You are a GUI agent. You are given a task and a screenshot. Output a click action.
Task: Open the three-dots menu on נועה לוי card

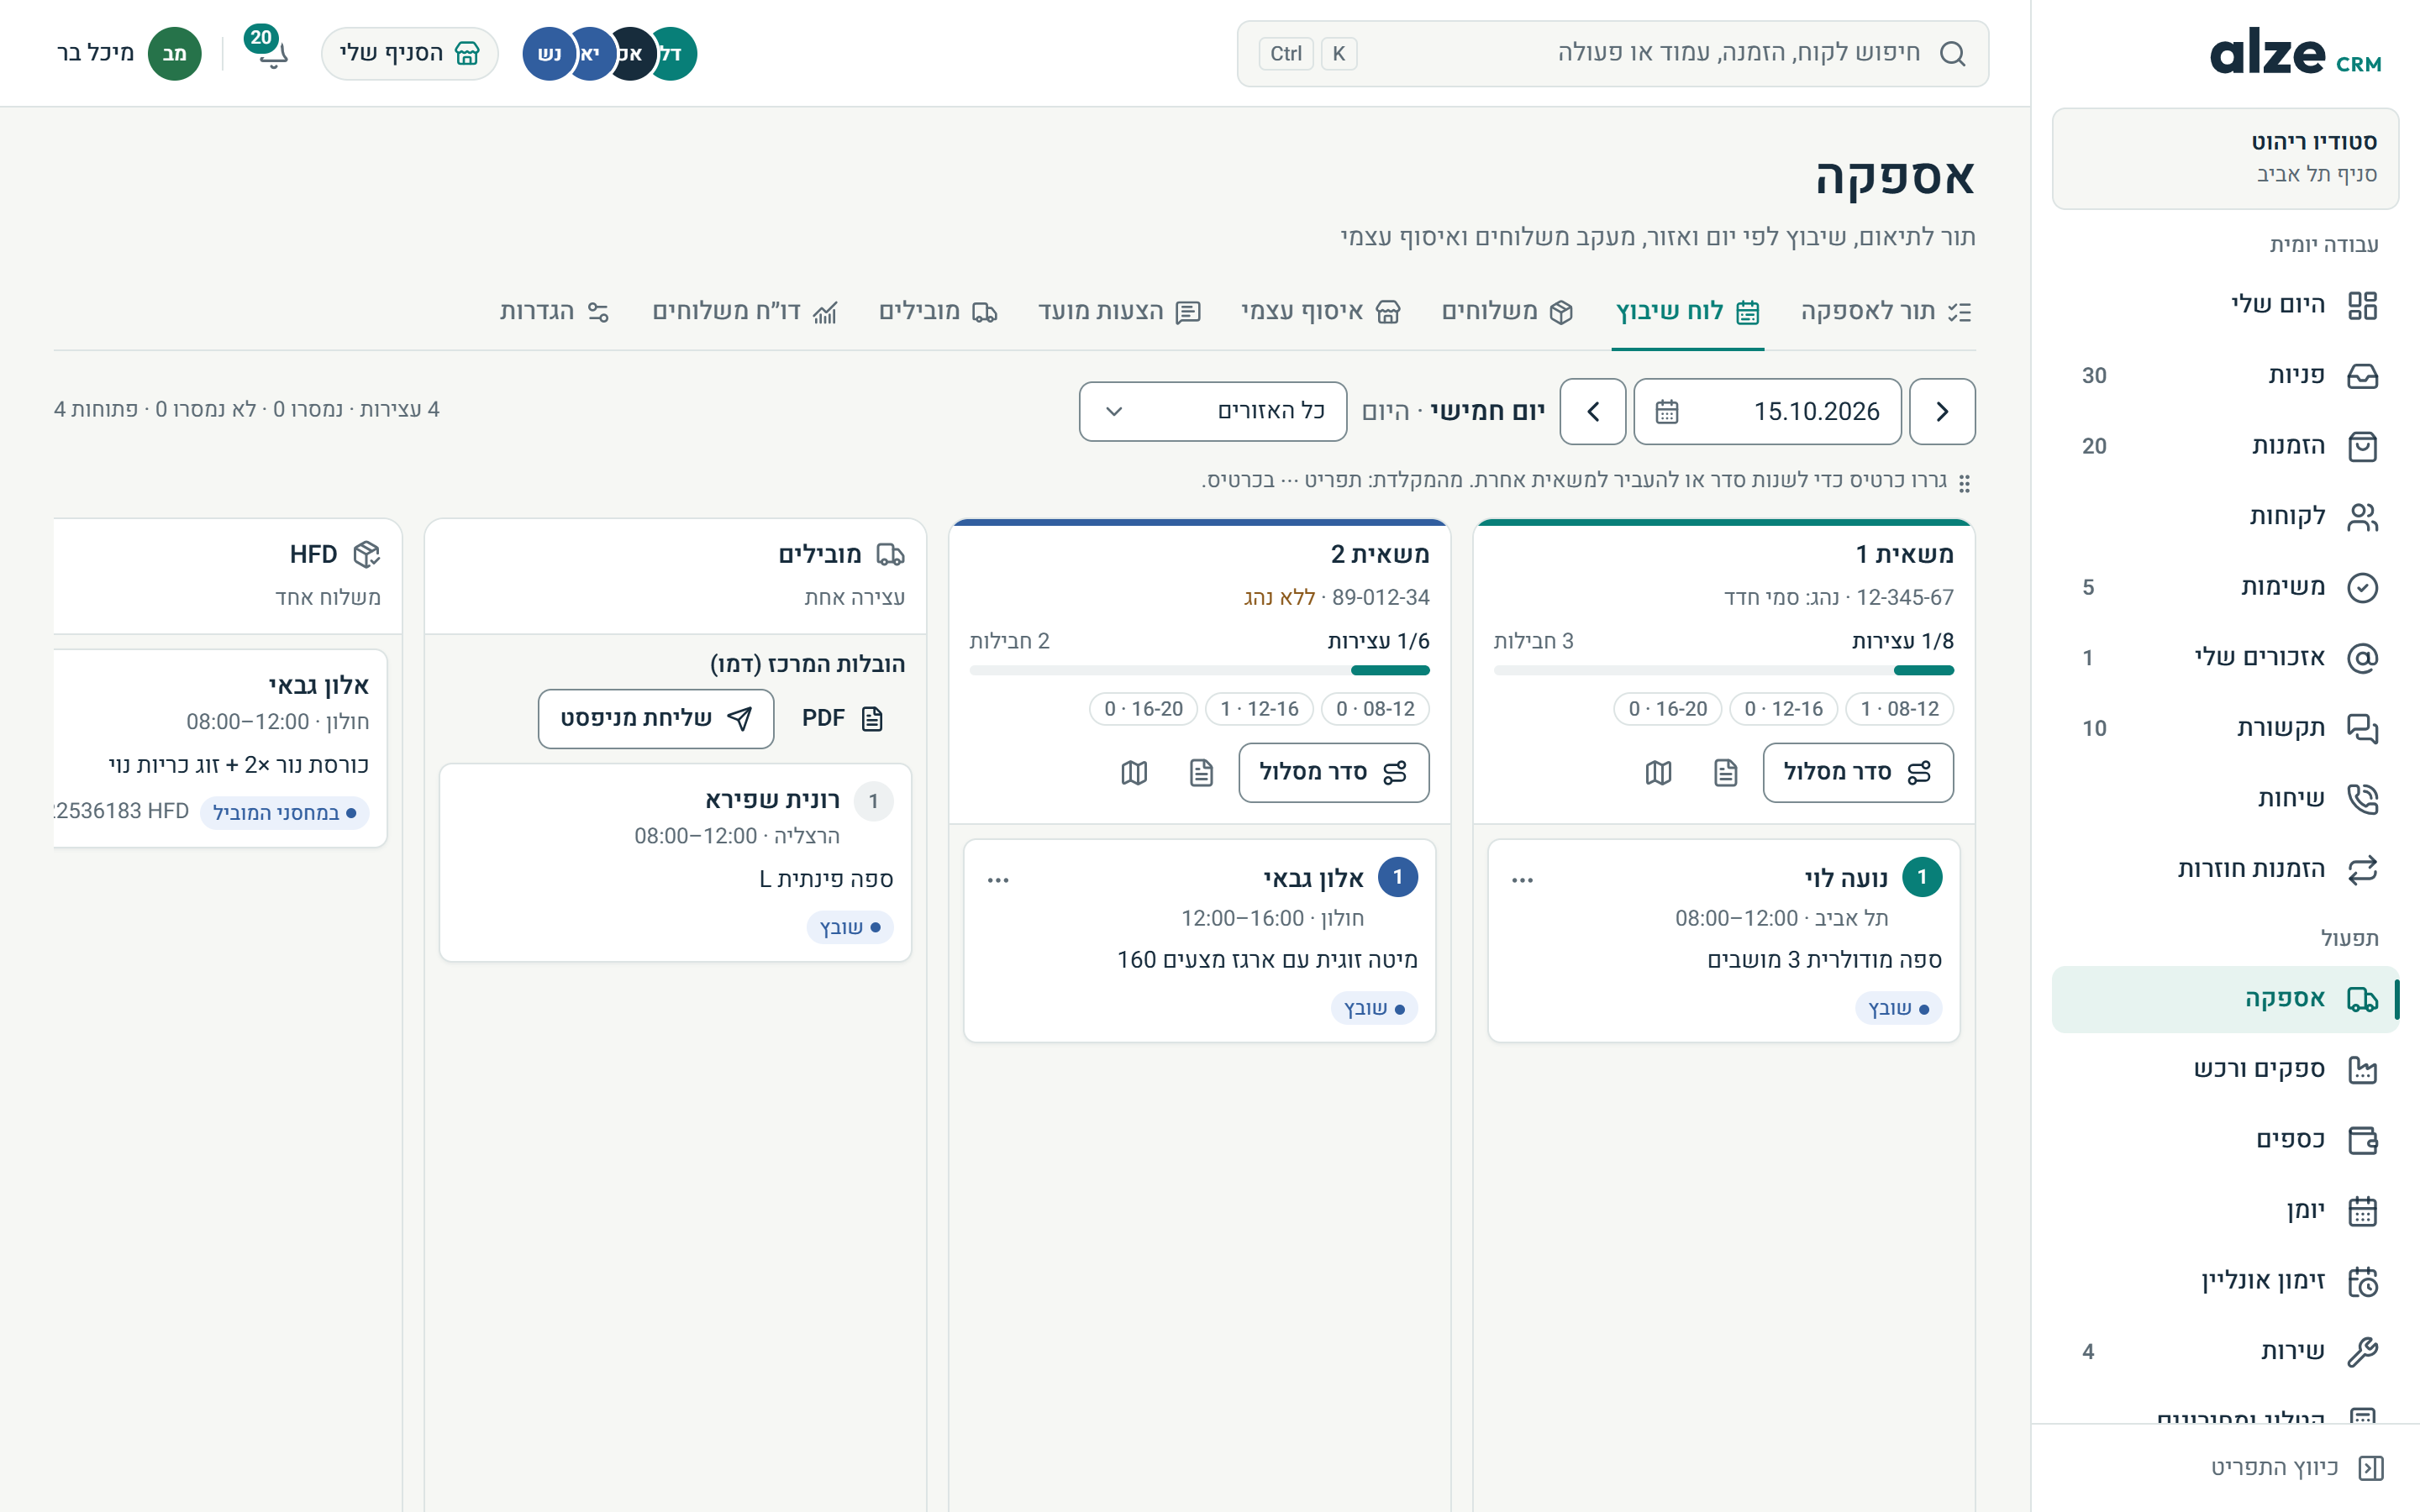pyautogui.click(x=1522, y=880)
